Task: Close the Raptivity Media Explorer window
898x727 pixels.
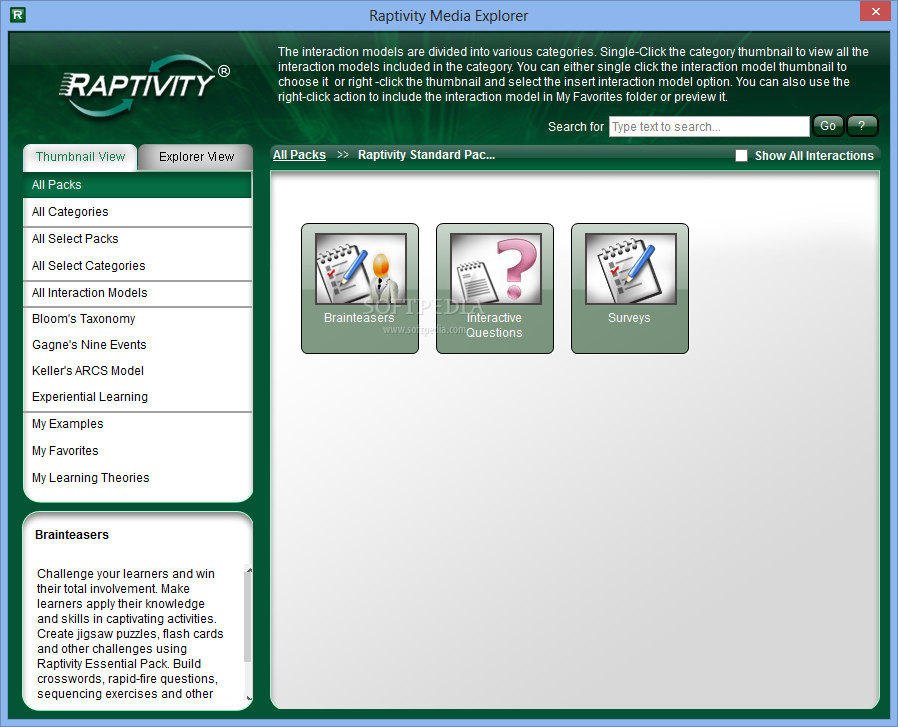Action: coord(876,11)
